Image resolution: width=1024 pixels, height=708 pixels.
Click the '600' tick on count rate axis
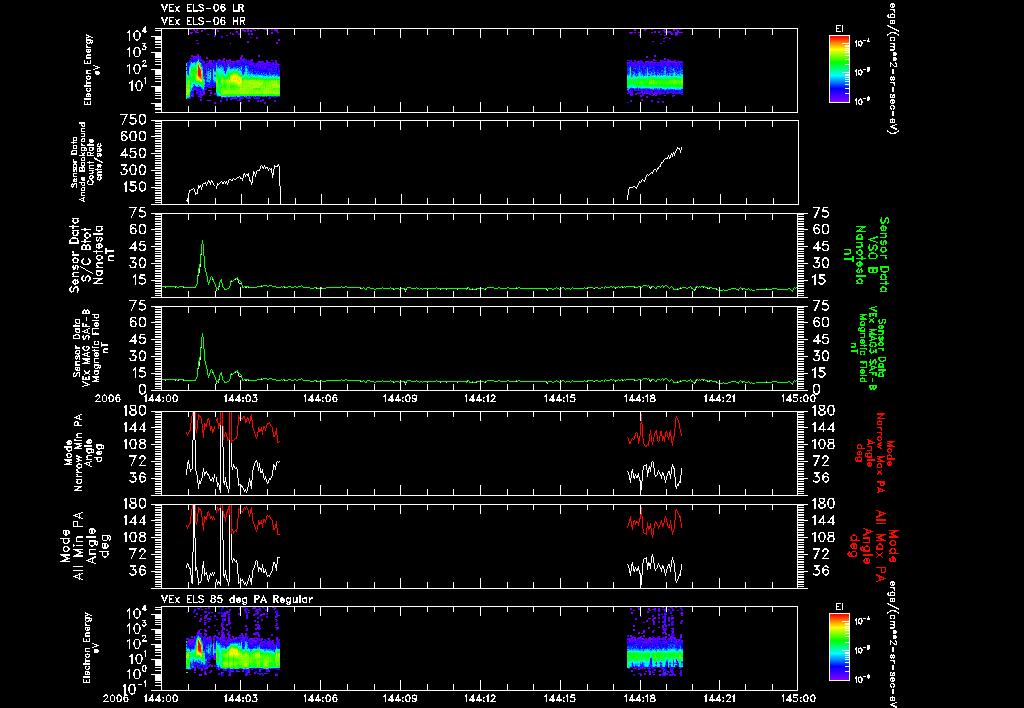coord(133,137)
